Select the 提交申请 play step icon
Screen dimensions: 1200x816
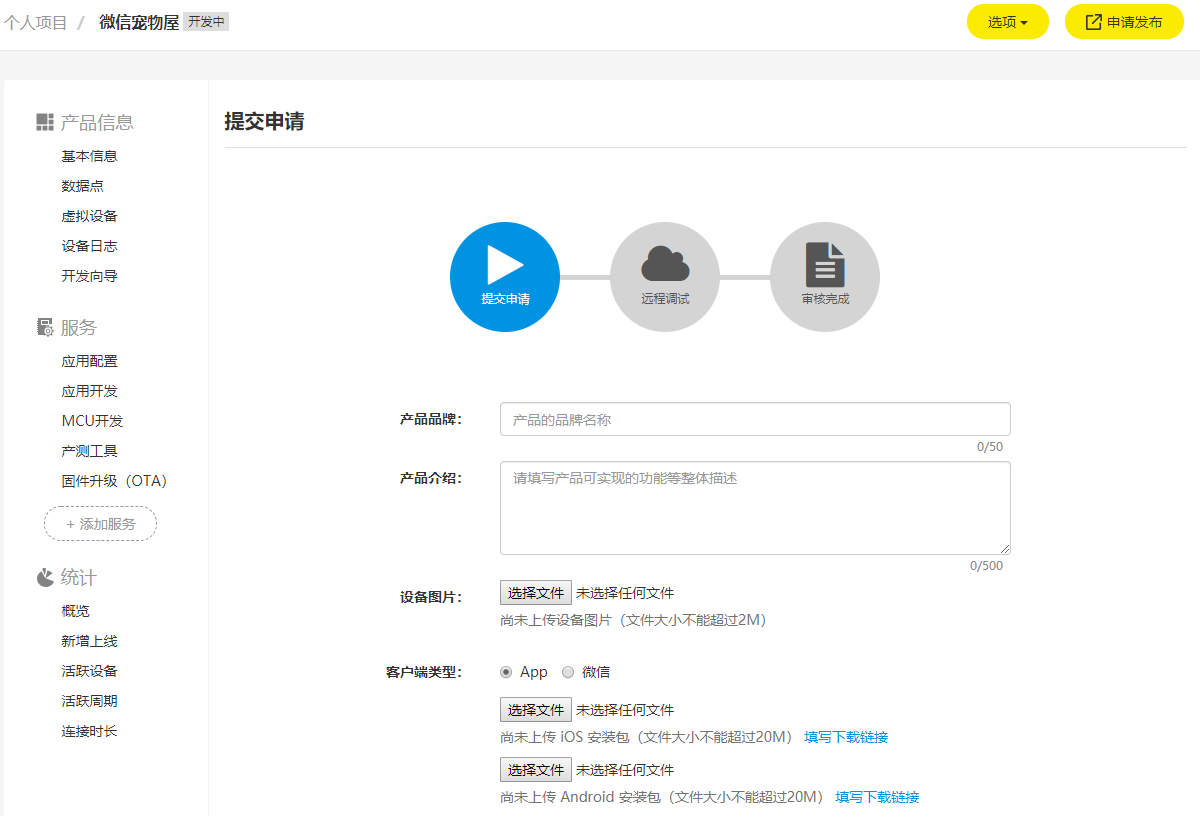coord(505,262)
